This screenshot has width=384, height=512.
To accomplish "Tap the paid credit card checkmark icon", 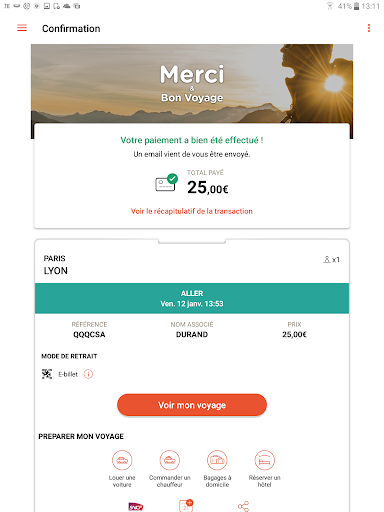I will tap(166, 183).
